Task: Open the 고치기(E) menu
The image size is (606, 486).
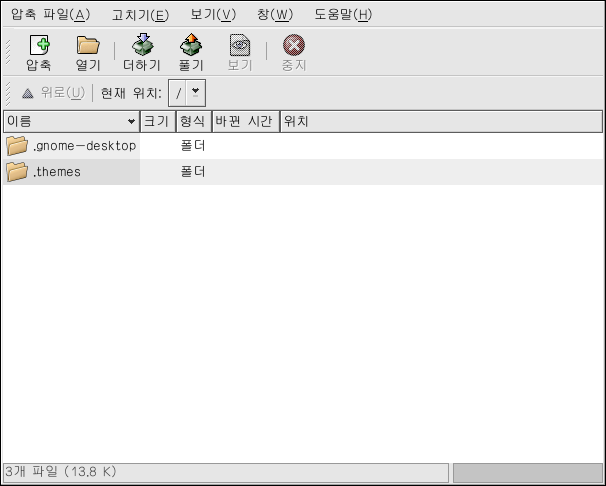Action: coord(140,14)
